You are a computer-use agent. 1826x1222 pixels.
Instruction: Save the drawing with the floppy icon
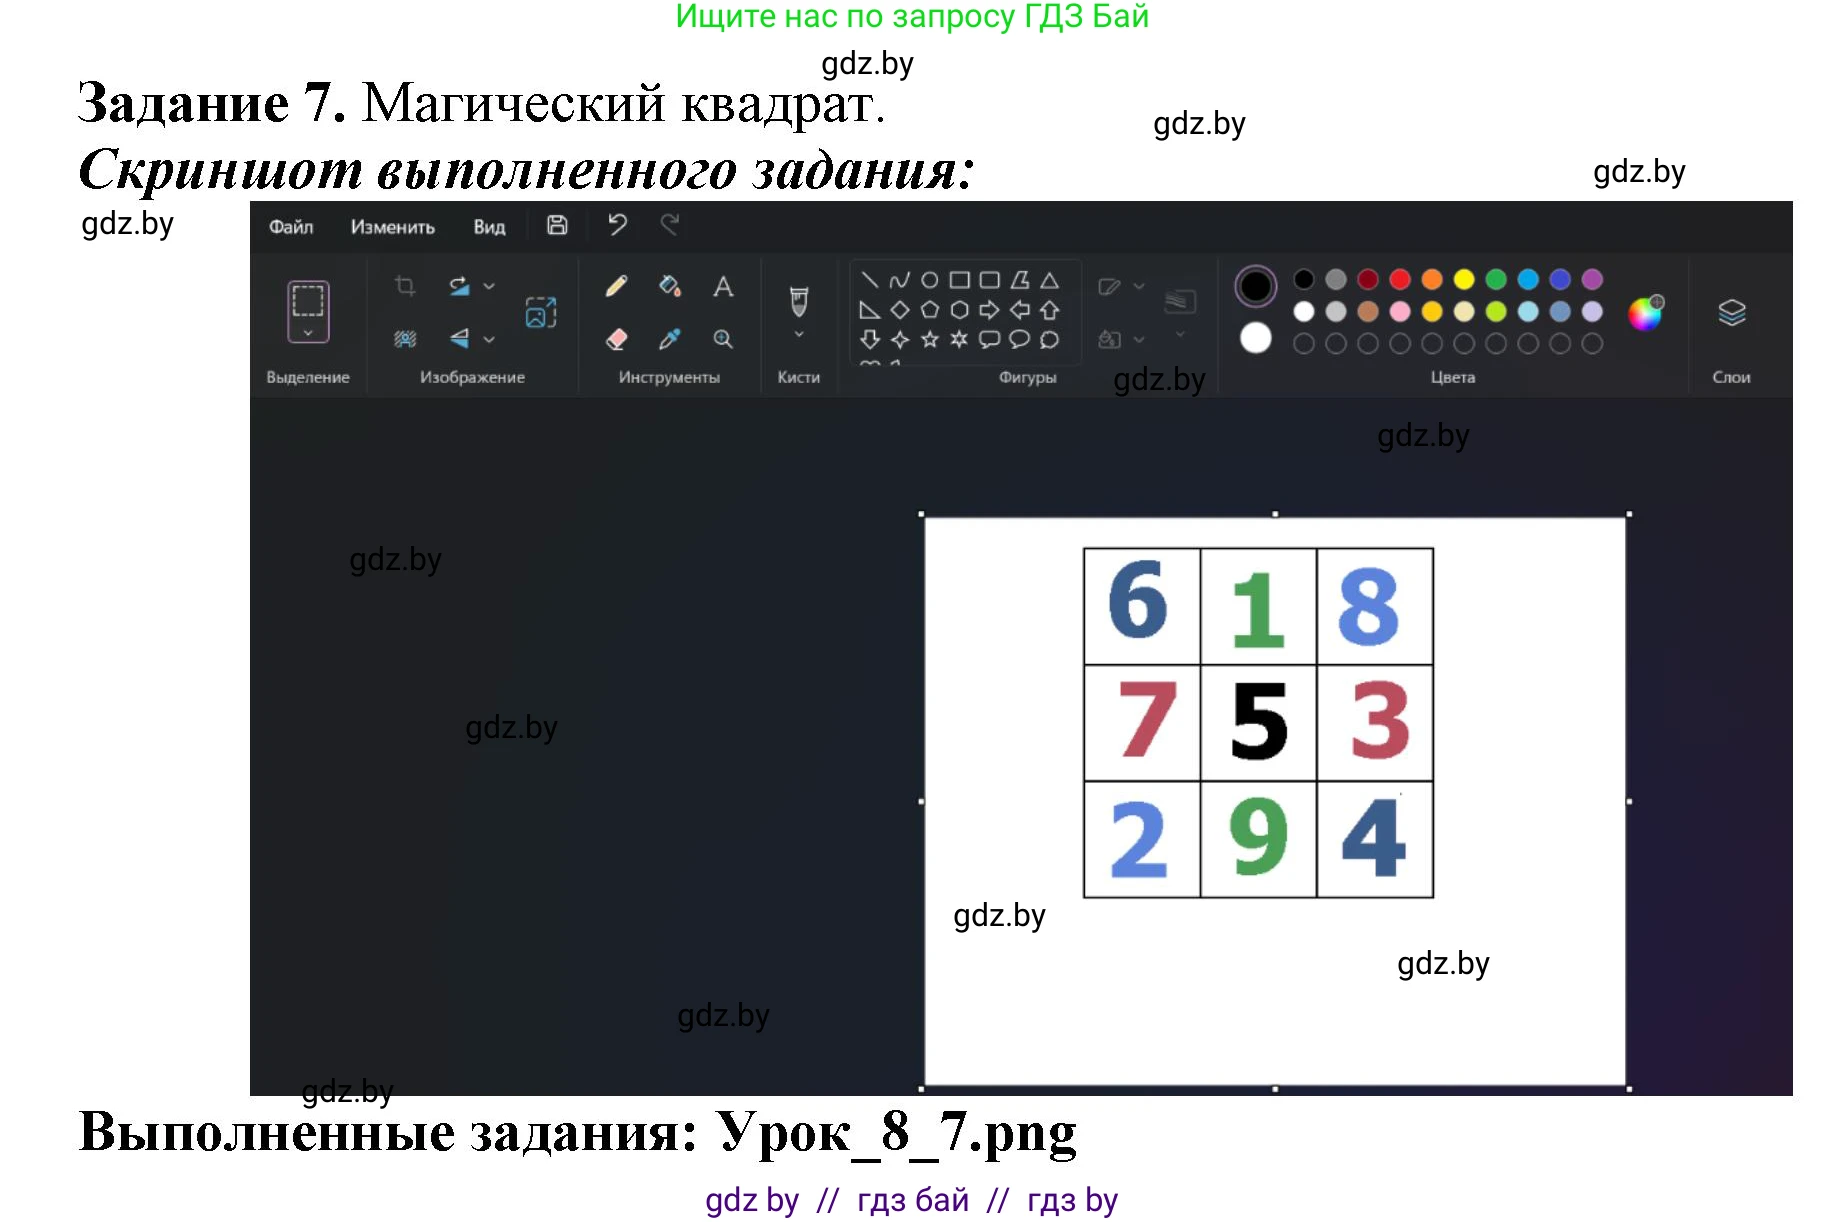coord(557,225)
